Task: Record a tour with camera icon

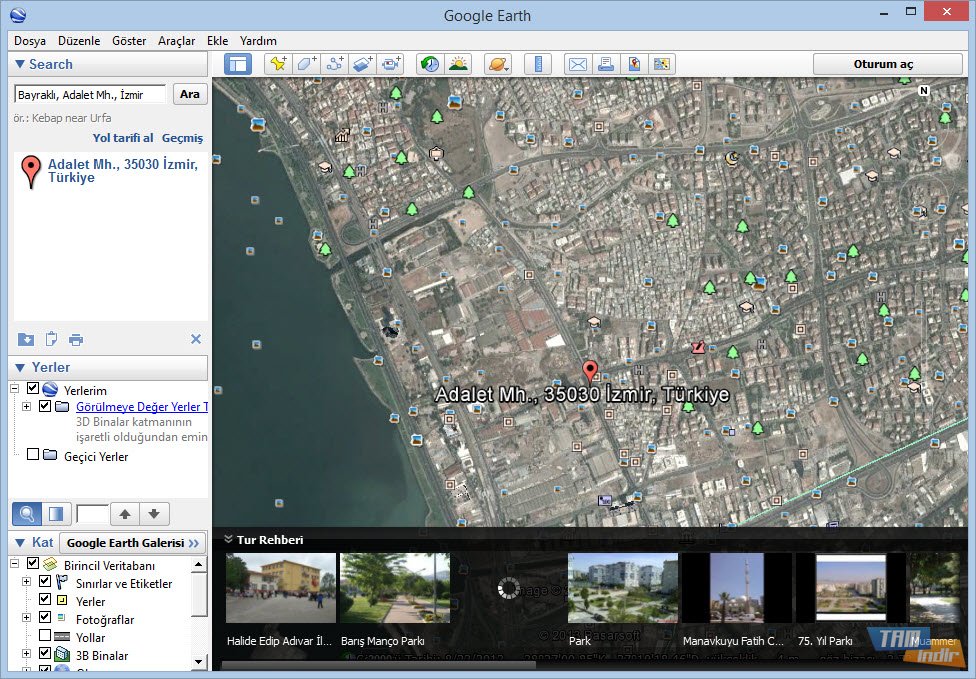Action: [x=391, y=64]
